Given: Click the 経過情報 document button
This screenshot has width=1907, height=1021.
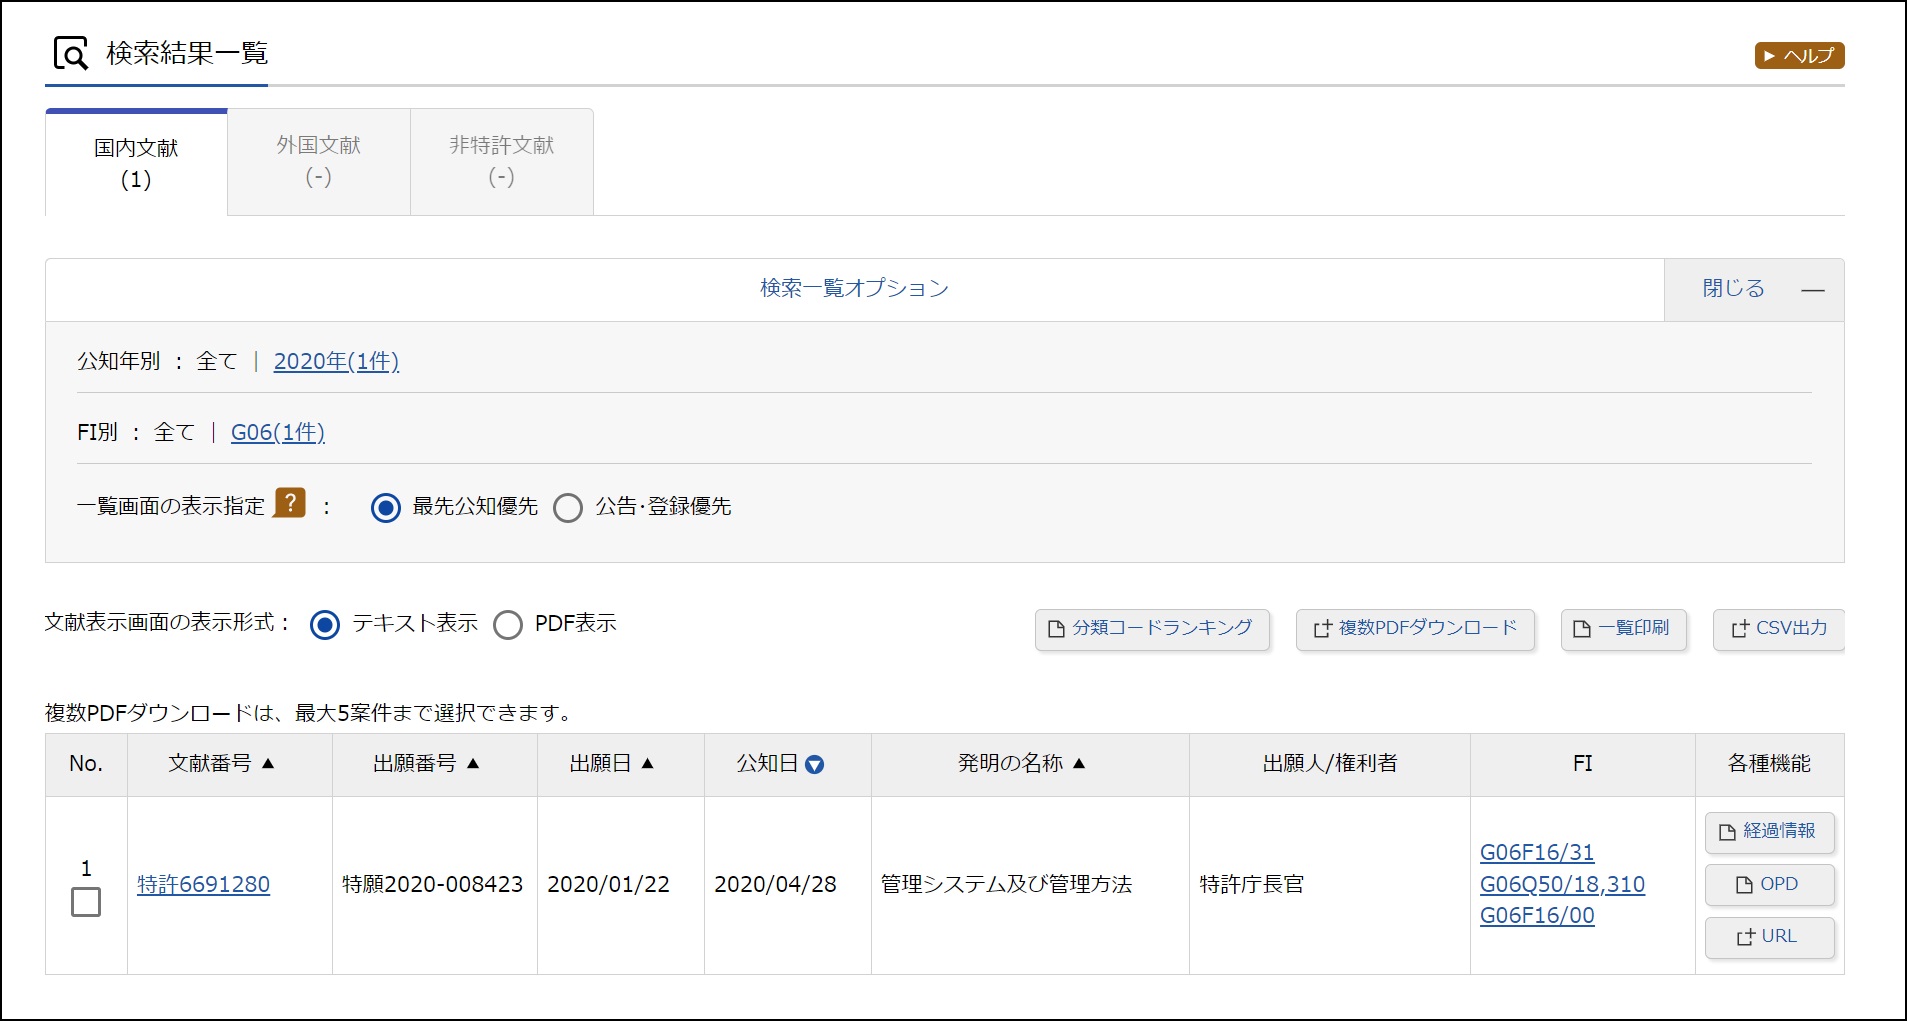Looking at the screenshot, I should (1768, 832).
